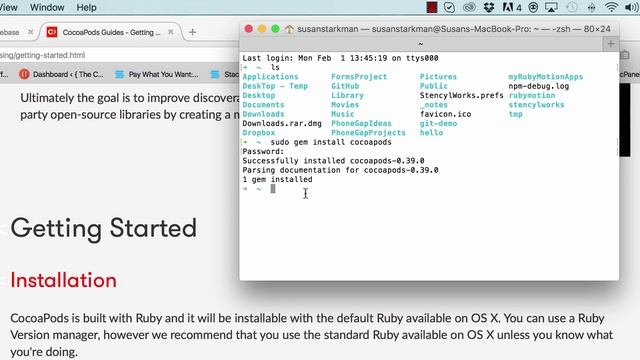This screenshot has height=360, width=640.
Task: Click 'StencylWorks.prefs' in Terminal output
Action: coord(462,96)
